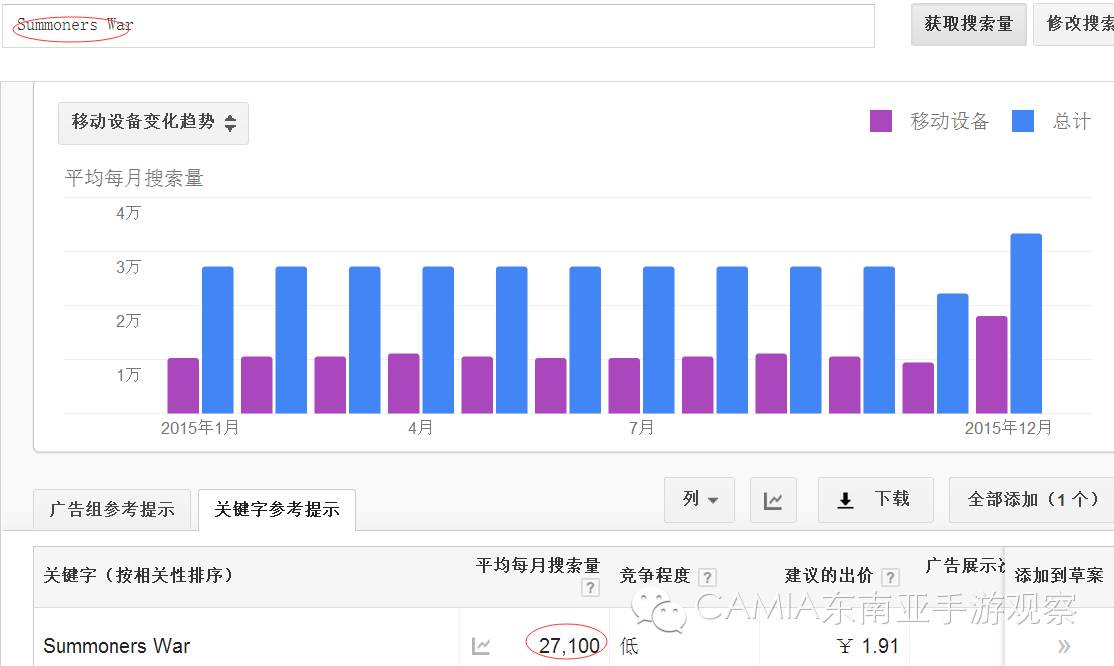This screenshot has width=1114, height=666.
Task: Click the 全部添加 (1 个) button
Action: 1032,500
